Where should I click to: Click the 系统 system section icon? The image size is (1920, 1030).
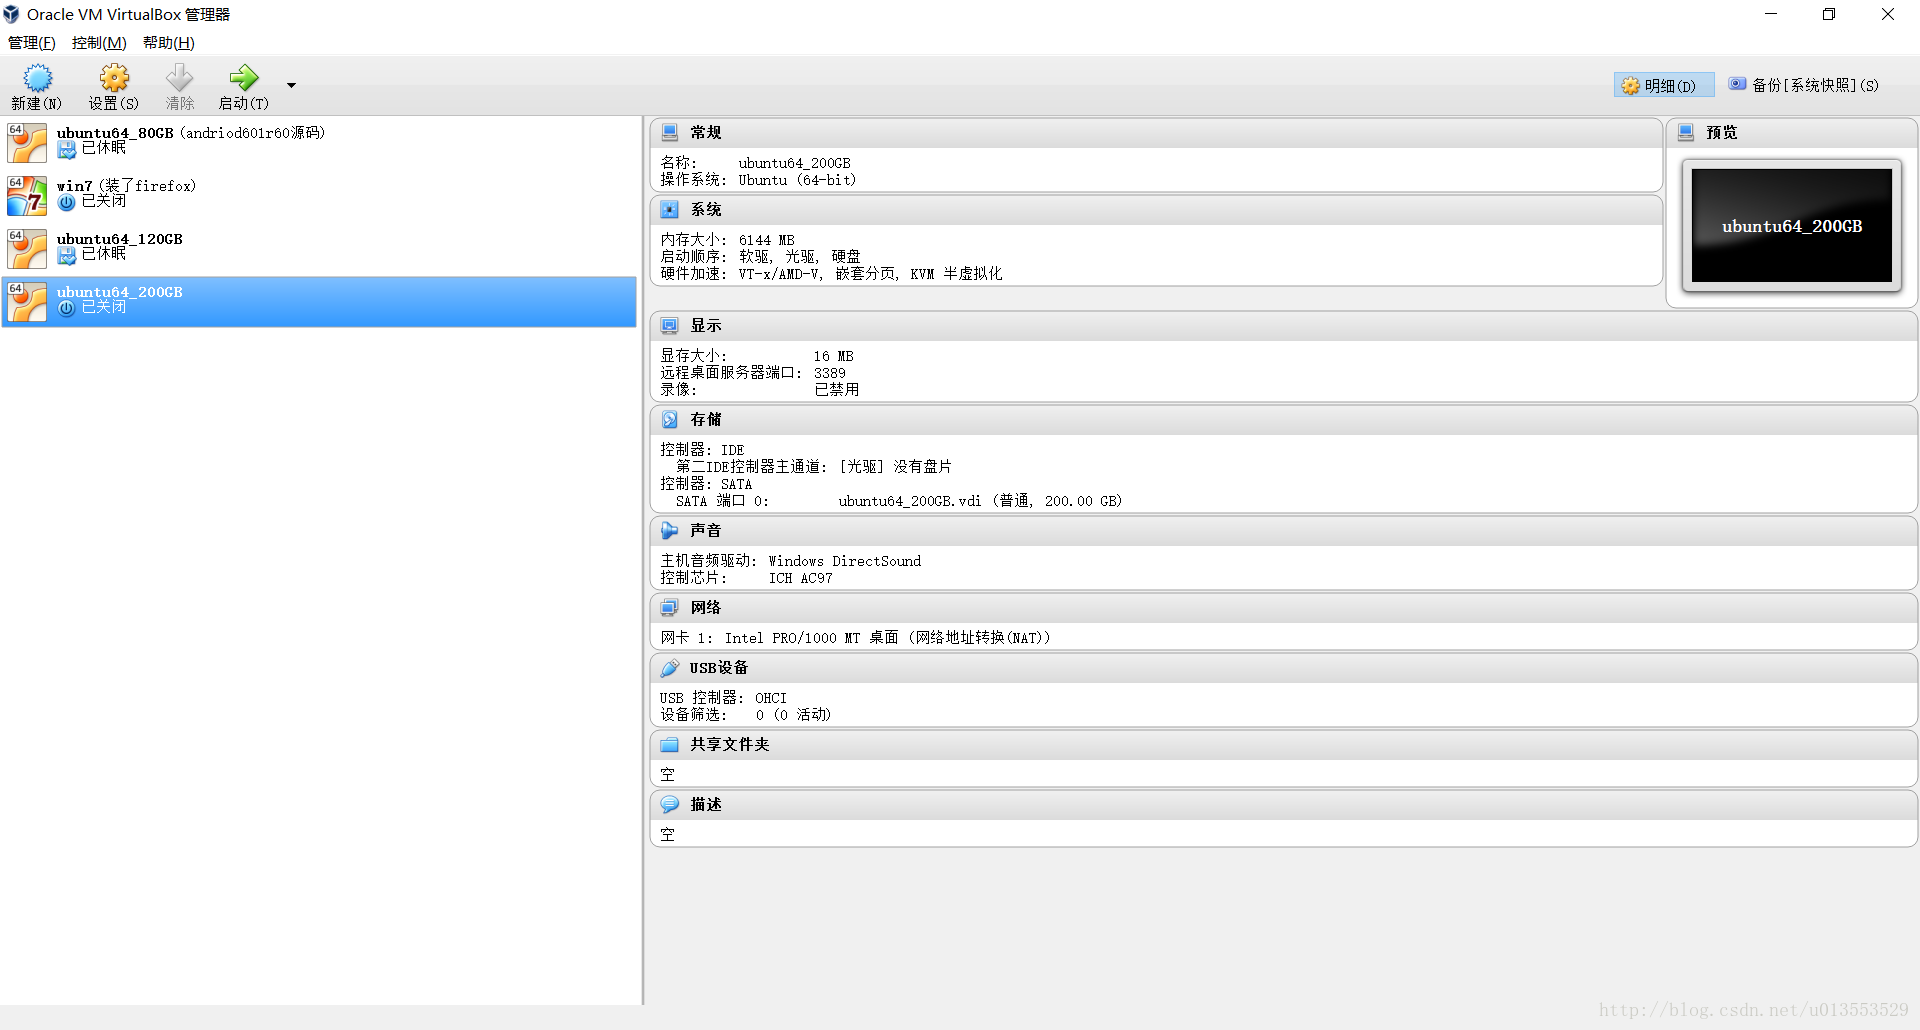(x=670, y=210)
